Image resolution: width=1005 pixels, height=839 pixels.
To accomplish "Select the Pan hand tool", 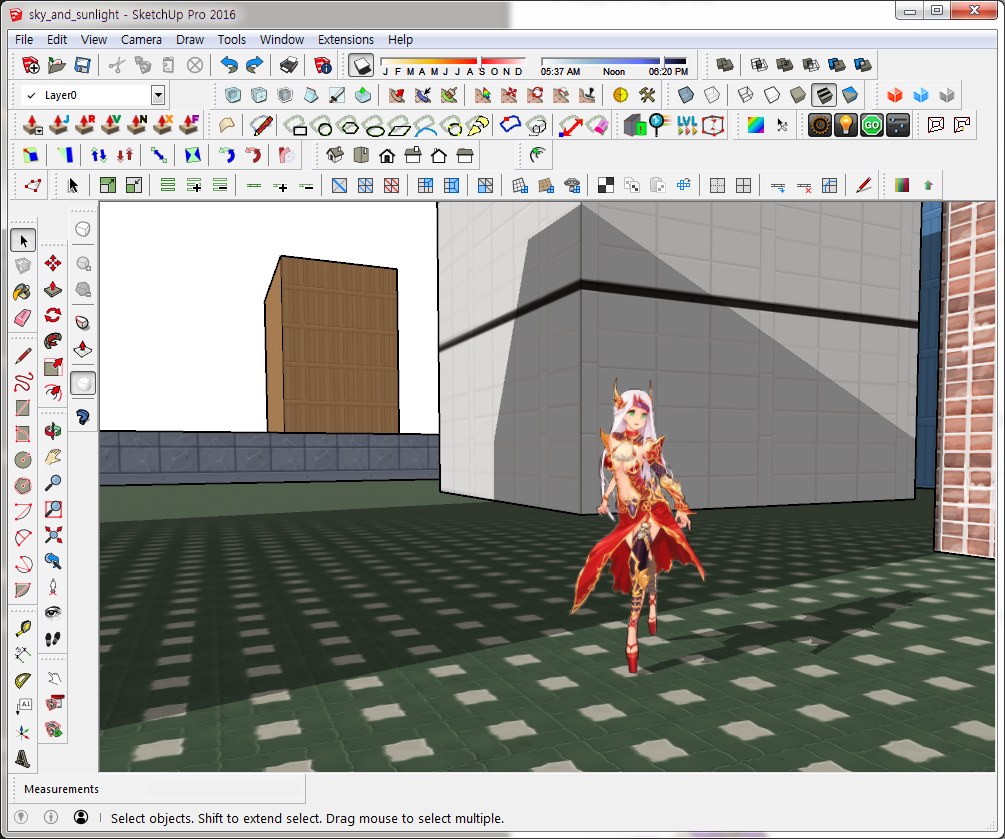I will click(x=53, y=457).
